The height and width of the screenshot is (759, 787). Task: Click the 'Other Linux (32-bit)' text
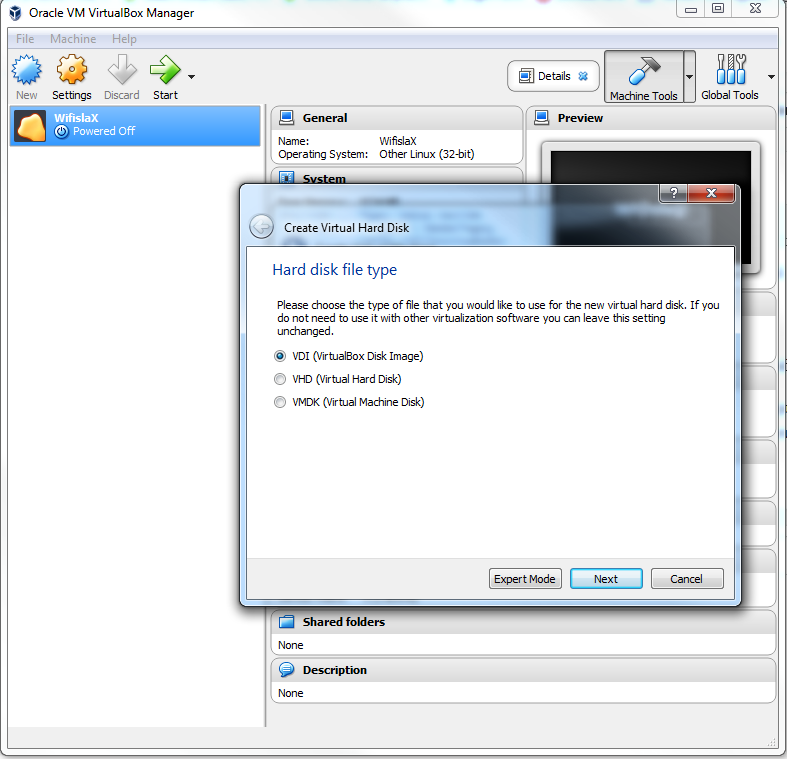click(427, 154)
